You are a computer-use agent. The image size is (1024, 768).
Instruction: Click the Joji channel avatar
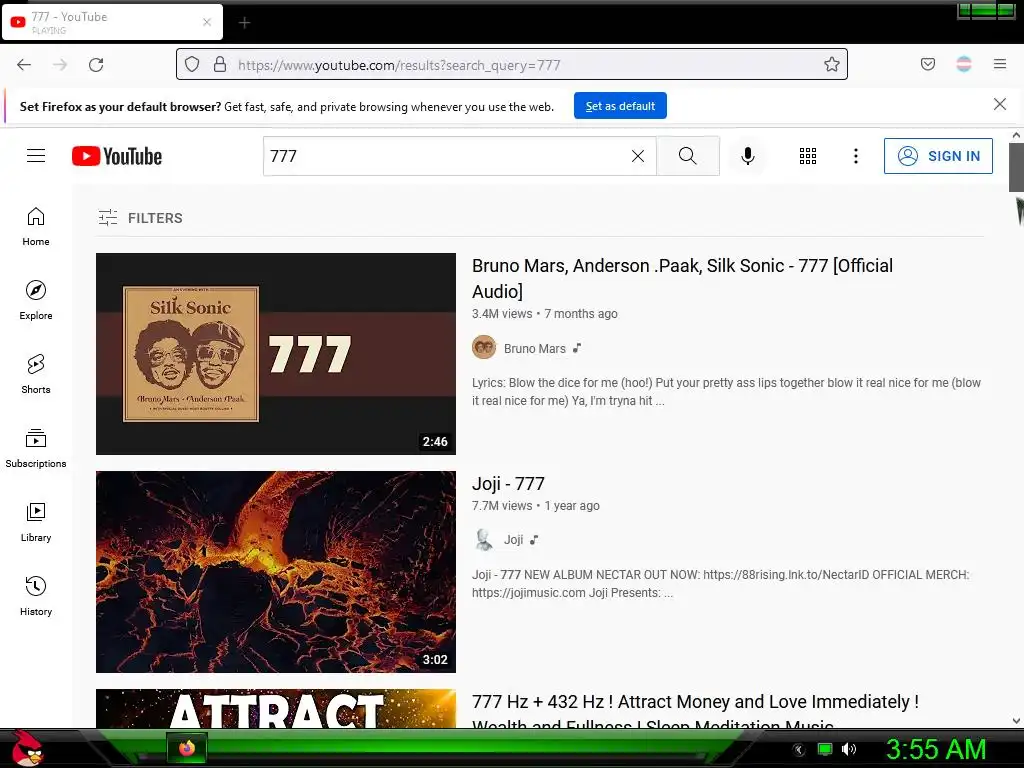tap(484, 539)
